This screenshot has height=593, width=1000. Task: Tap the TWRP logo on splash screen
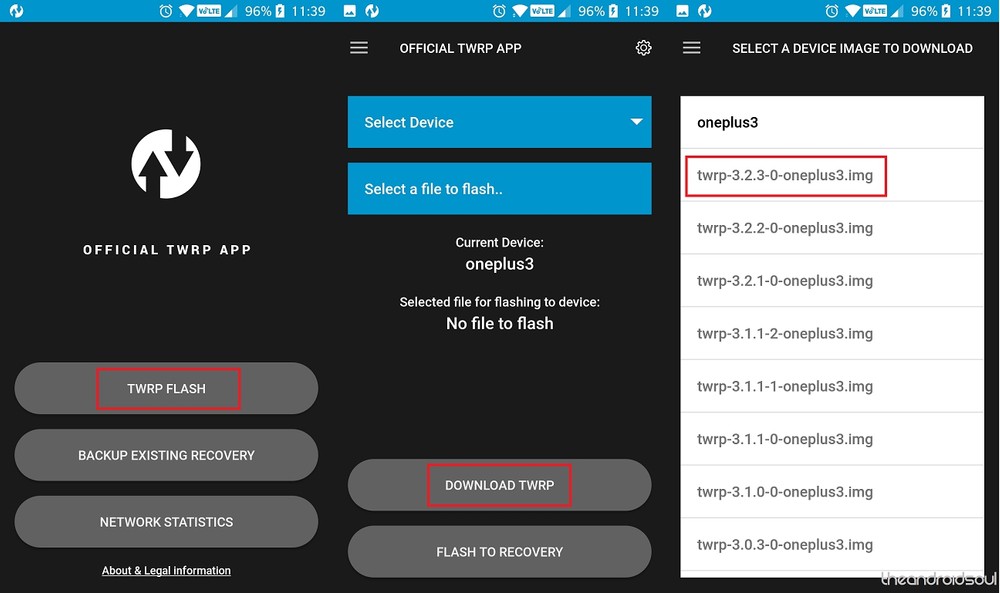(x=166, y=164)
